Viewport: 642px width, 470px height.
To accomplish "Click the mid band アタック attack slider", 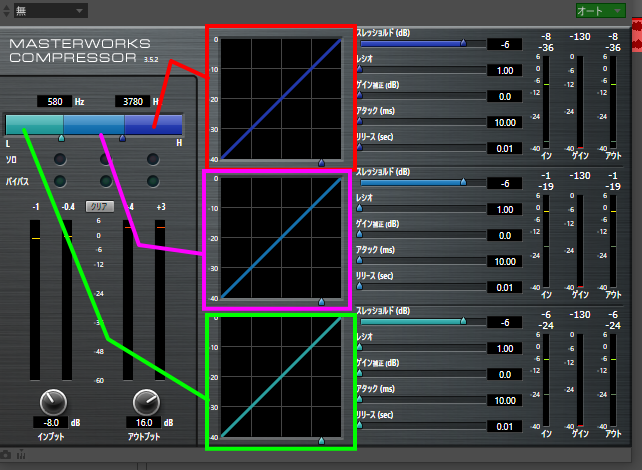I will click(x=423, y=261).
